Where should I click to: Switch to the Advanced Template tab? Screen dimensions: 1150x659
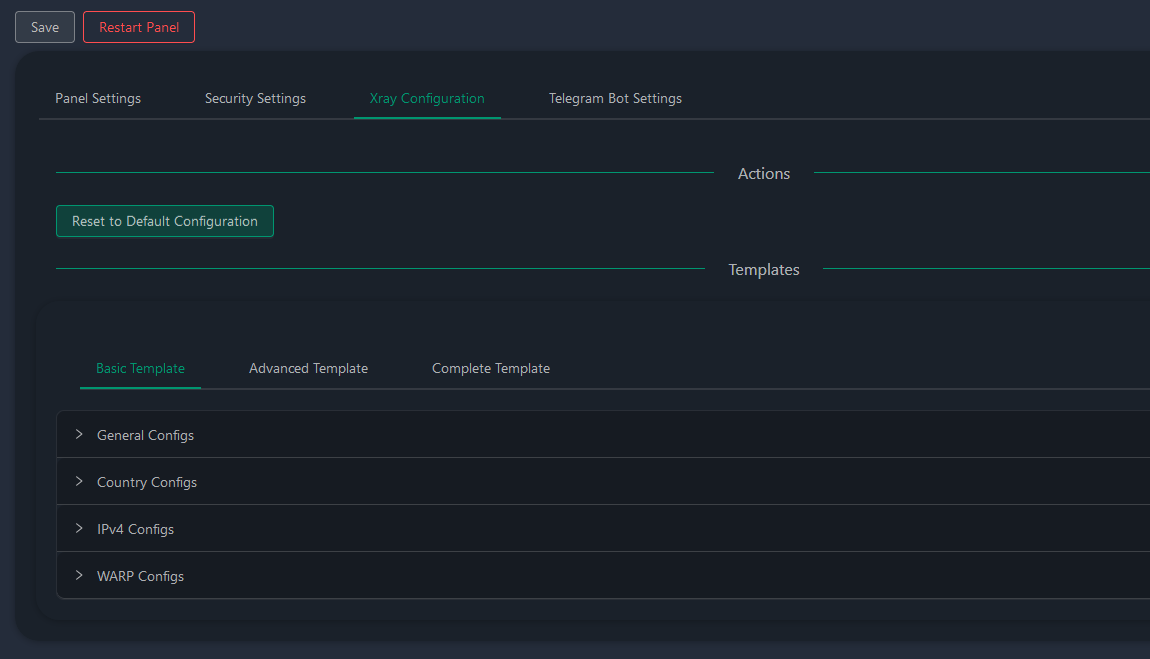pos(308,368)
